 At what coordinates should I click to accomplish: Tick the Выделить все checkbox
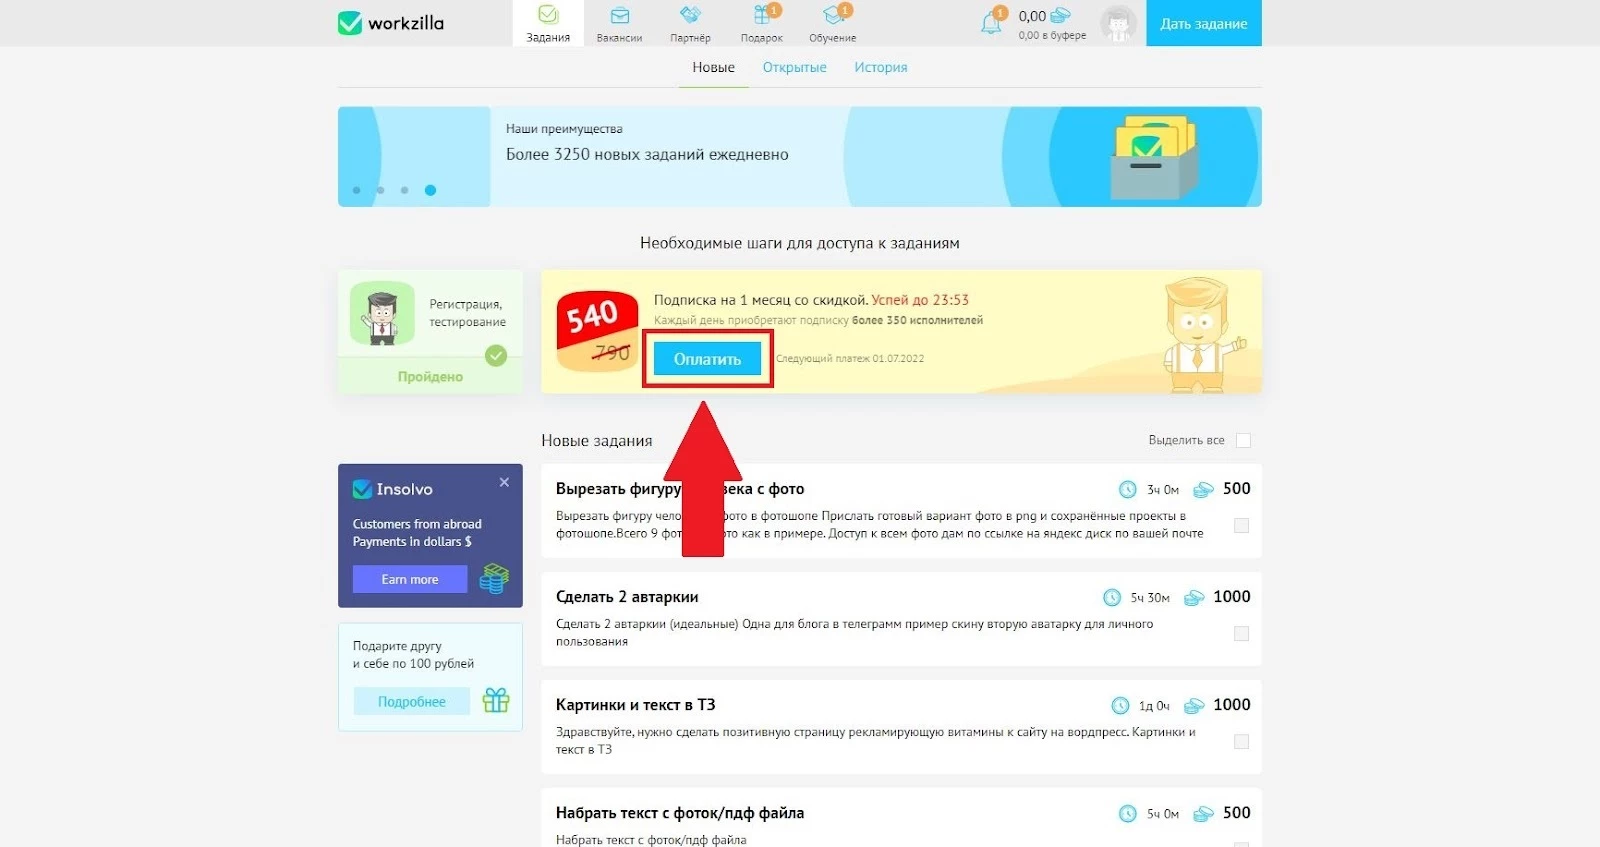point(1243,440)
